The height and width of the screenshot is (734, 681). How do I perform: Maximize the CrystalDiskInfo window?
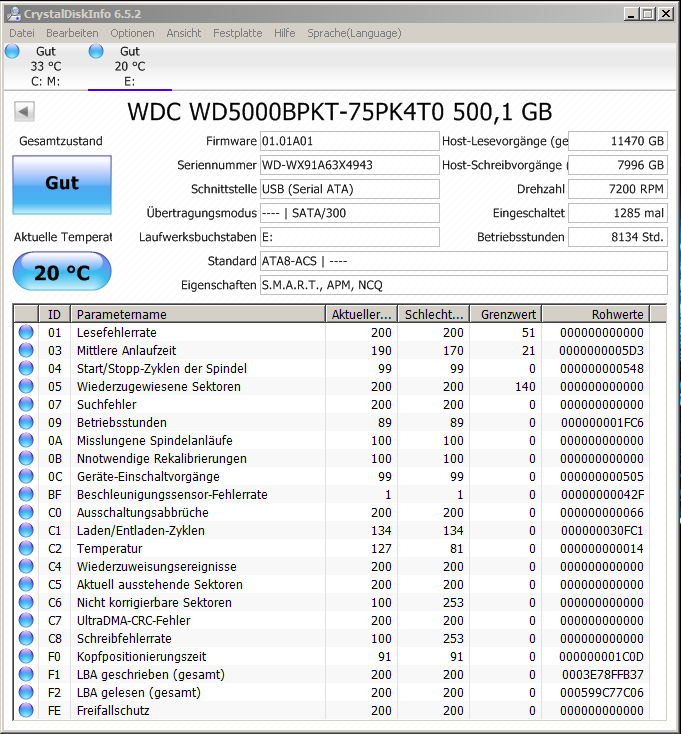click(x=648, y=14)
